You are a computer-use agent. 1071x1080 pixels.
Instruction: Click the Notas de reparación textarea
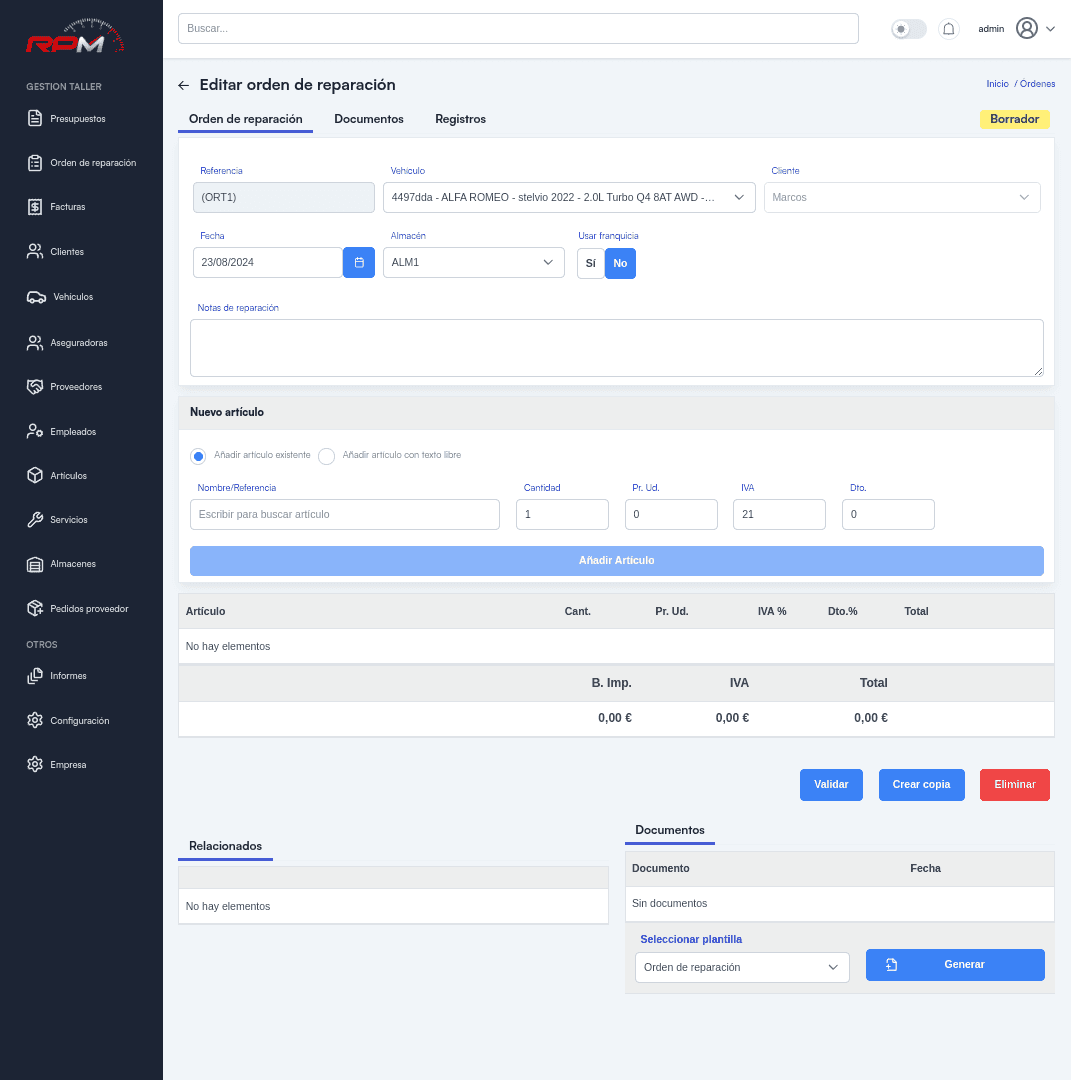click(616, 348)
